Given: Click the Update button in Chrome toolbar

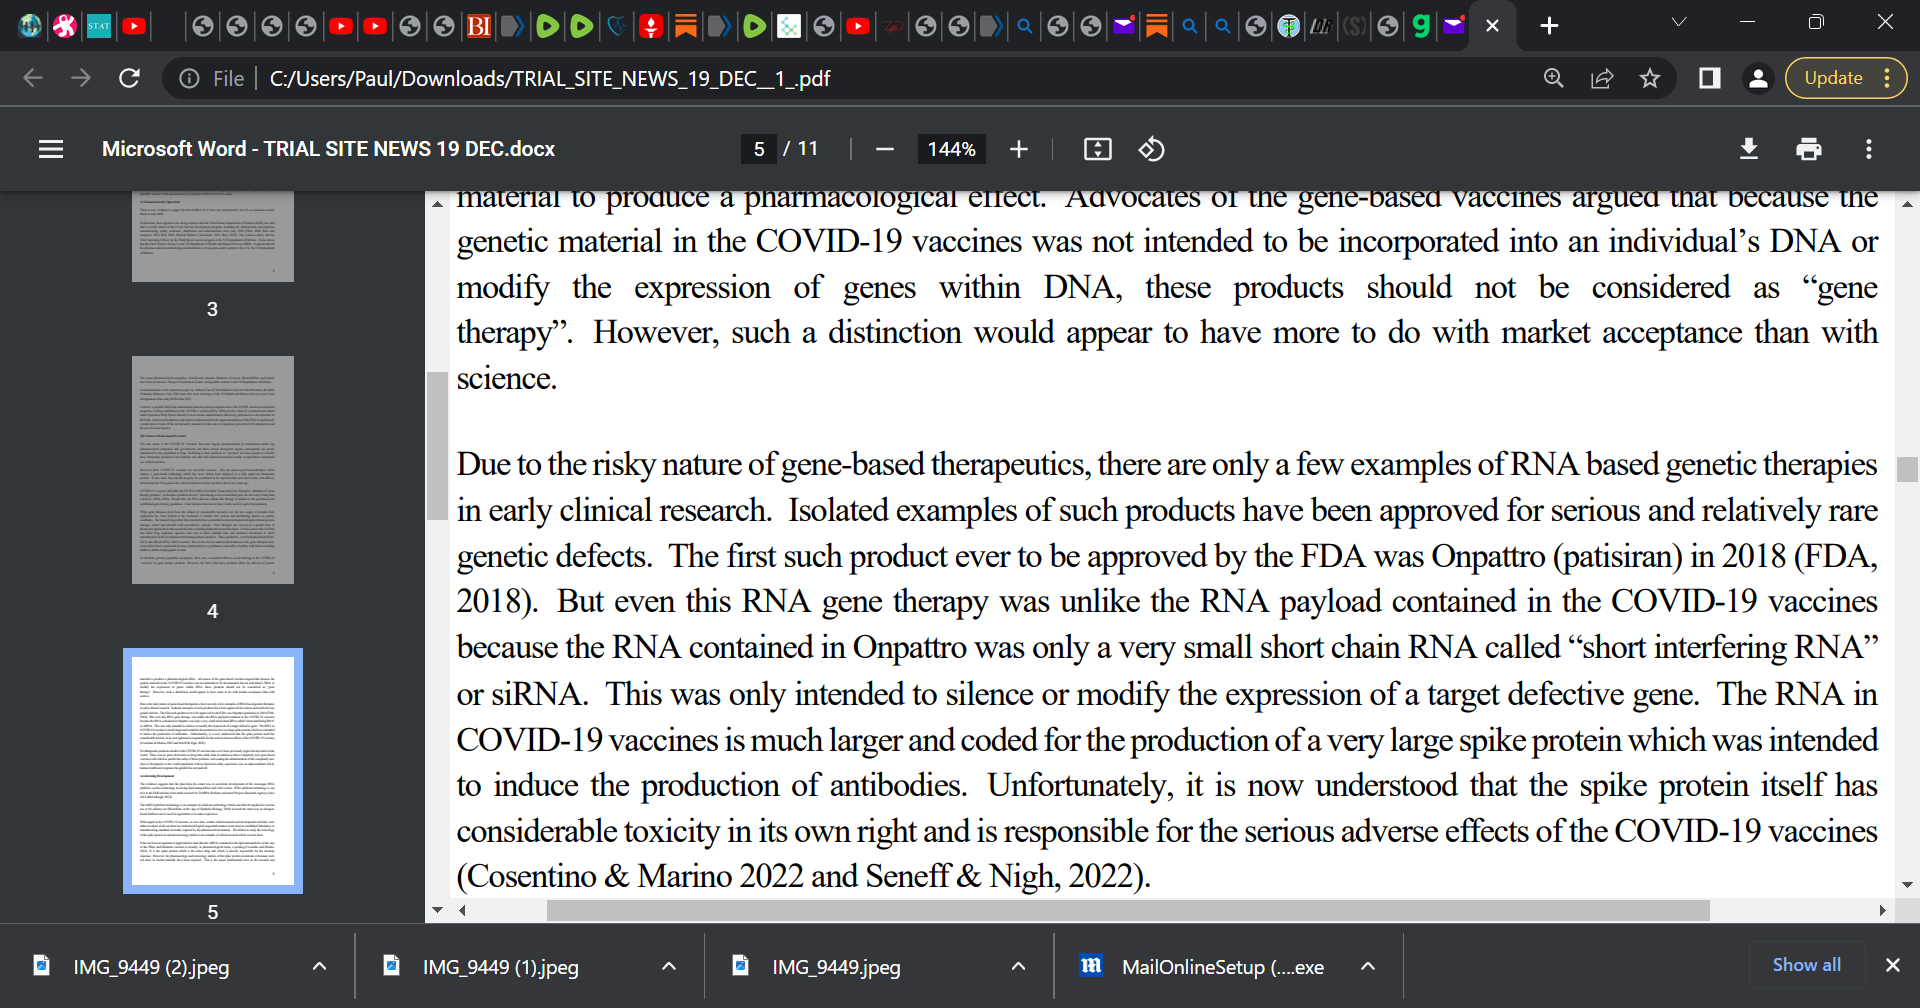Looking at the screenshot, I should pos(1833,78).
